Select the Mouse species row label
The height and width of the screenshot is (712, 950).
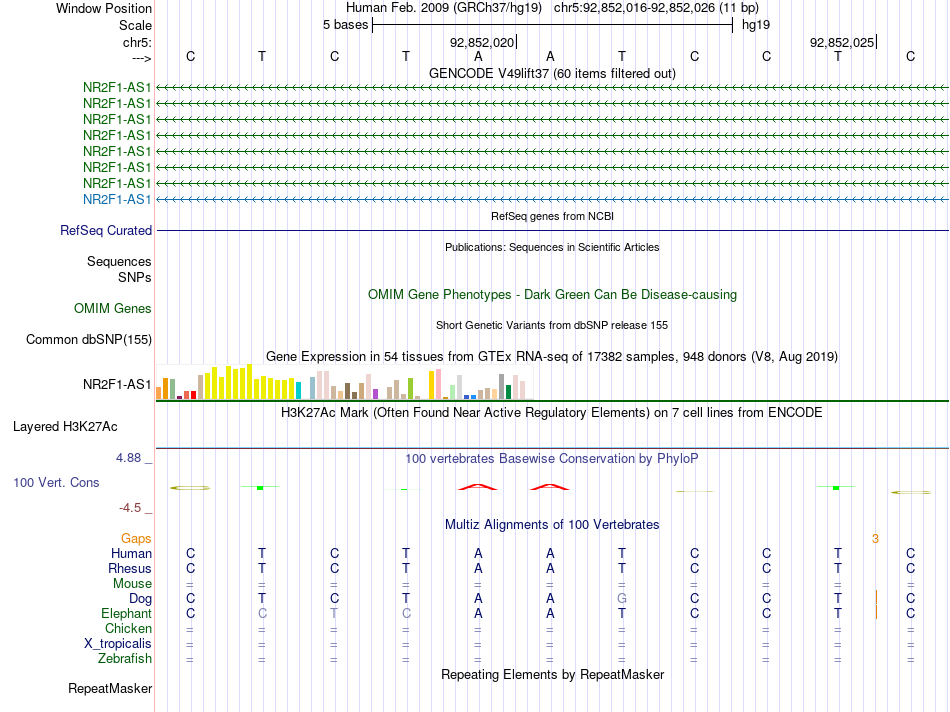click(132, 584)
